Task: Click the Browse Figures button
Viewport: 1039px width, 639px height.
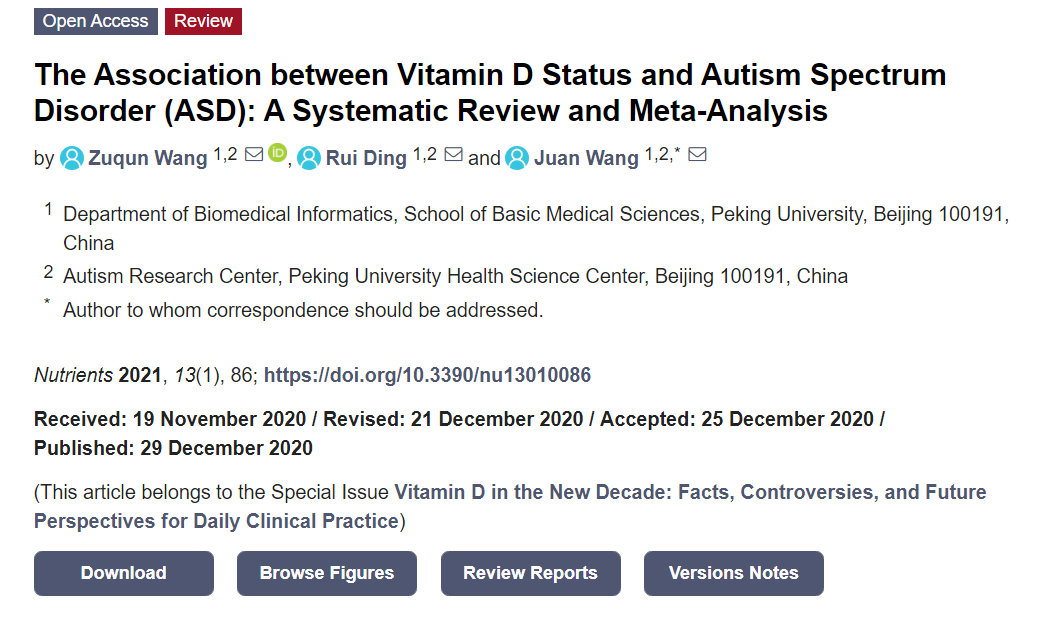Action: [x=327, y=573]
